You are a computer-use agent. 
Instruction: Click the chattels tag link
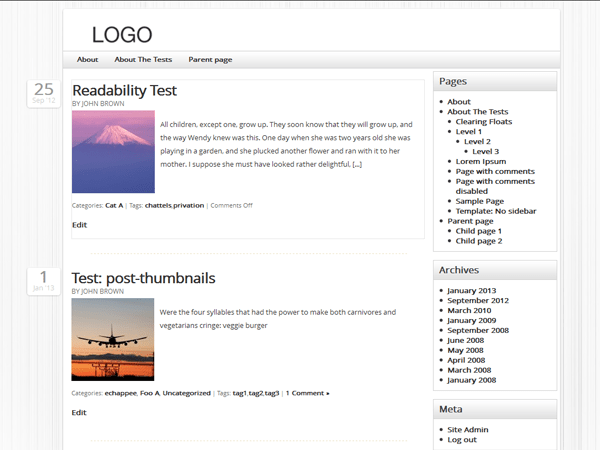tap(158, 205)
